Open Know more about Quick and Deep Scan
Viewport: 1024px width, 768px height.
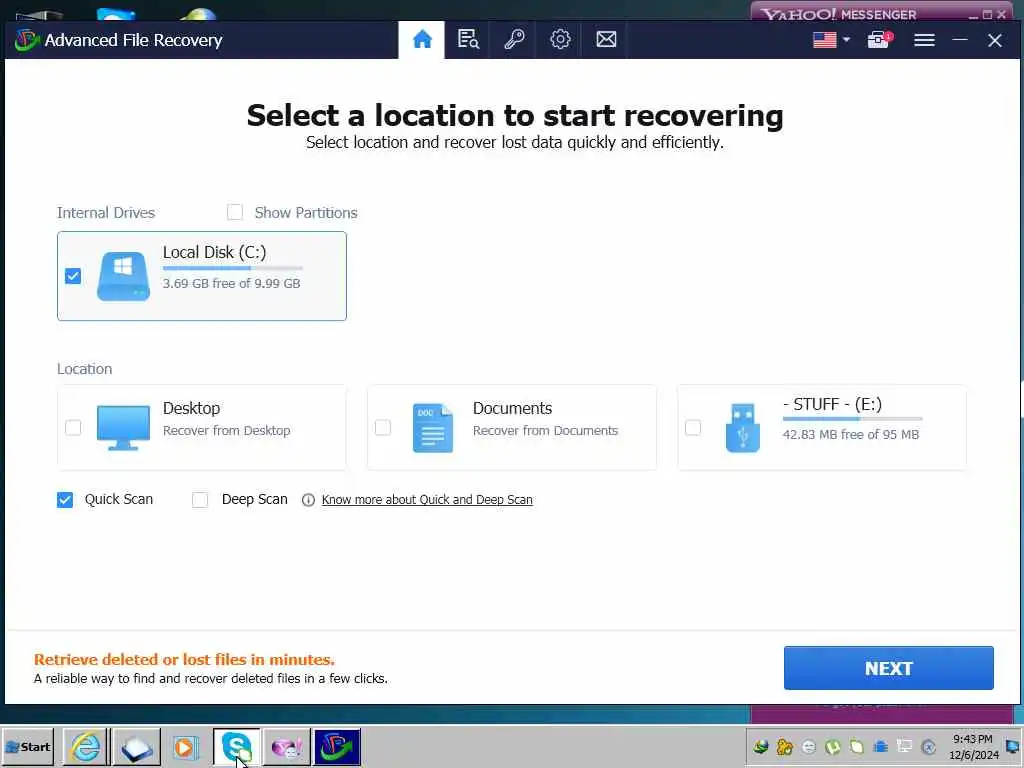coord(427,500)
